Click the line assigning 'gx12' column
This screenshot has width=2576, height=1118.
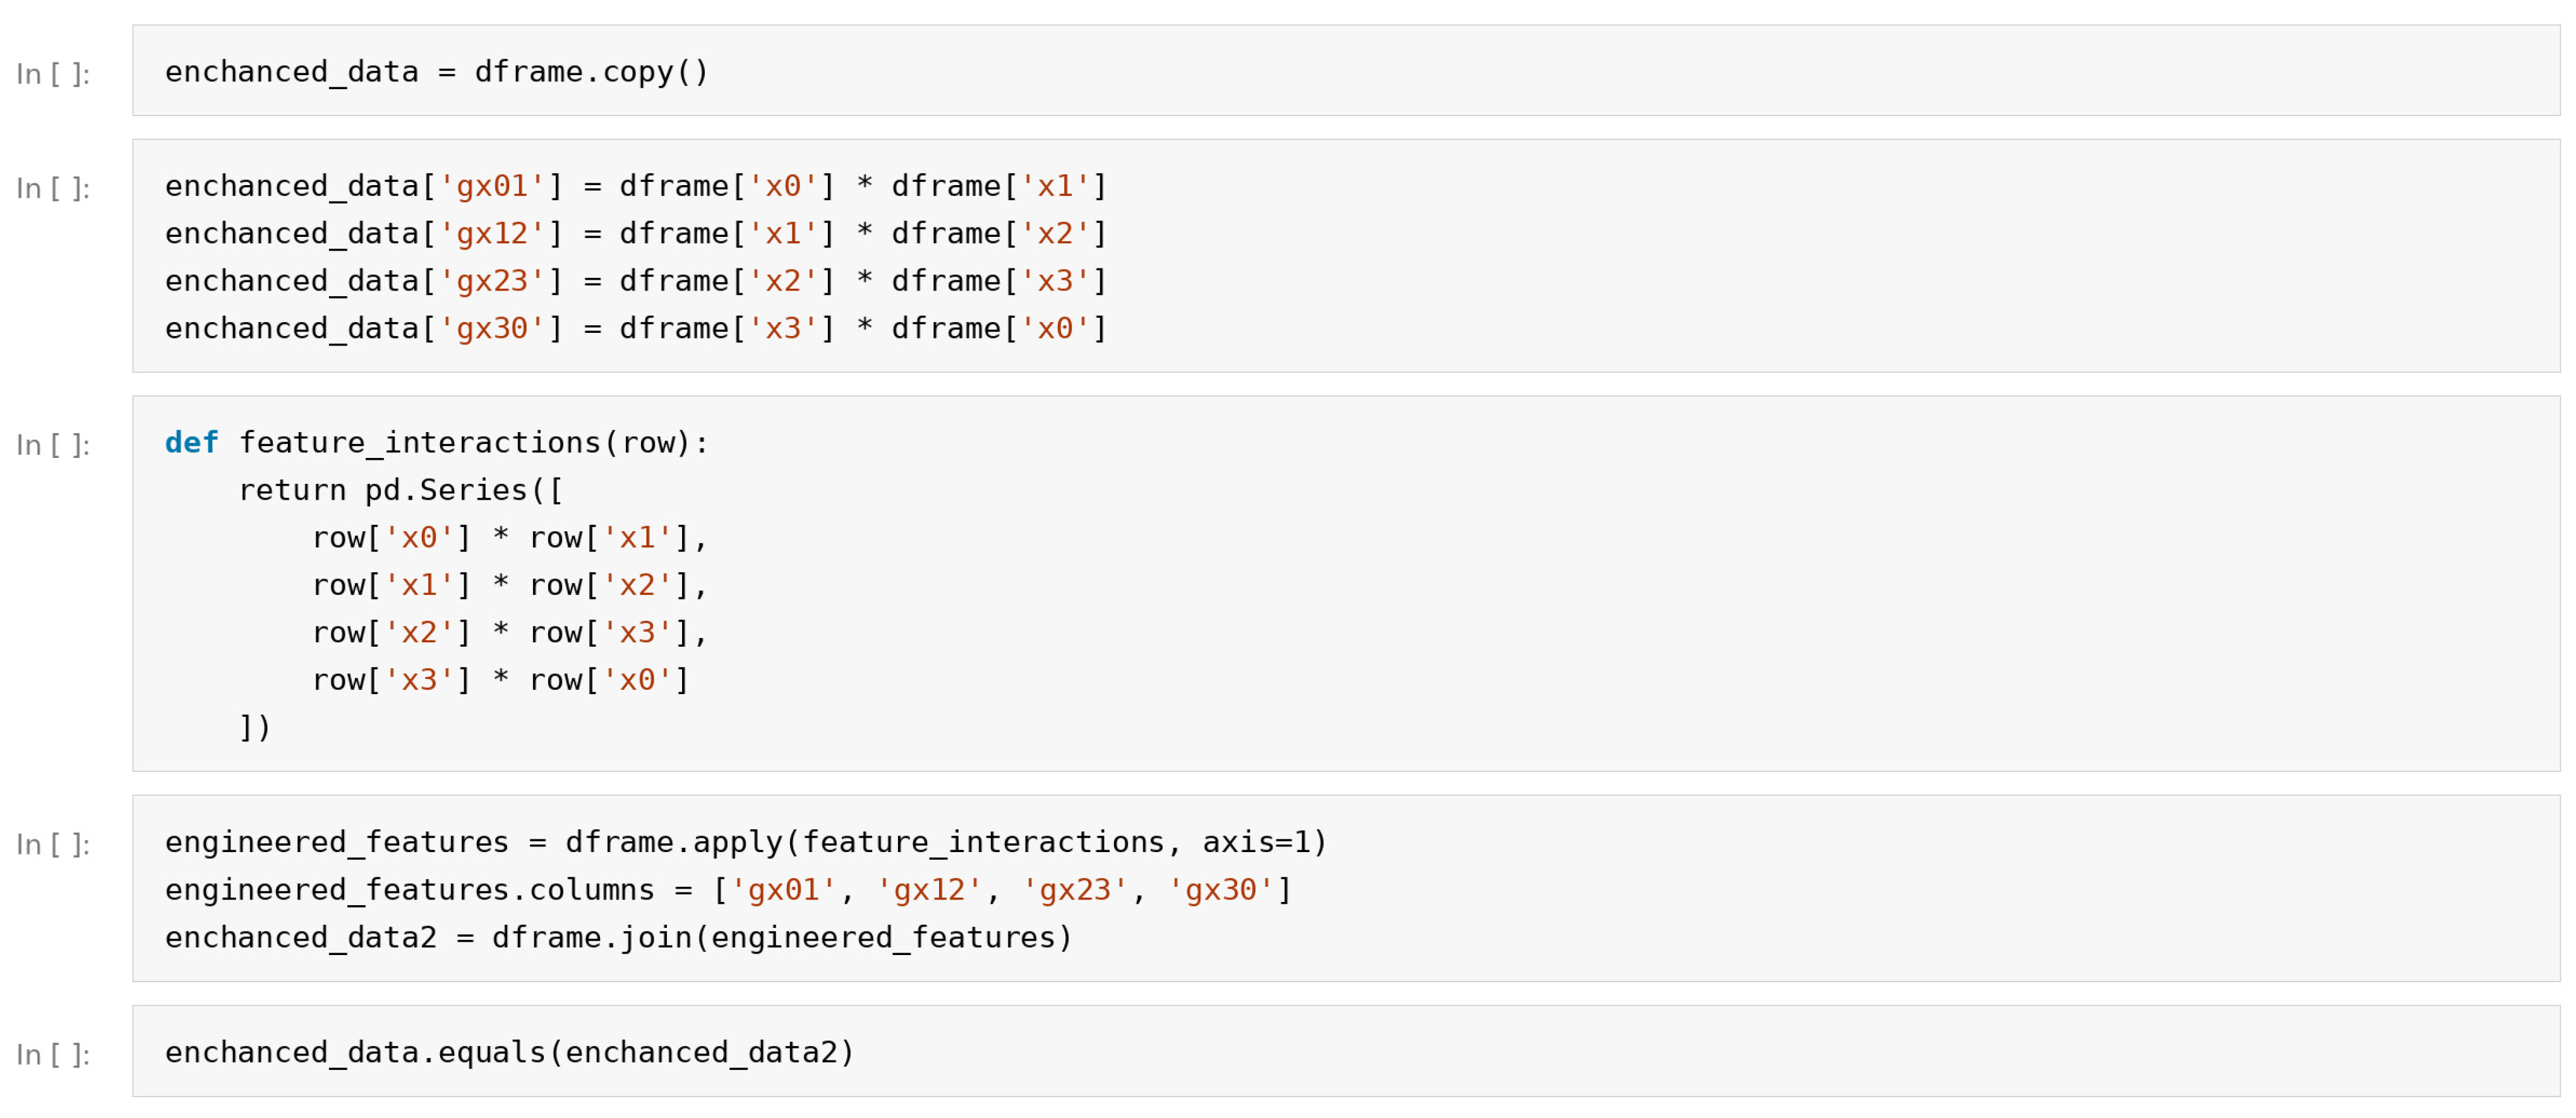pyautogui.click(x=636, y=233)
